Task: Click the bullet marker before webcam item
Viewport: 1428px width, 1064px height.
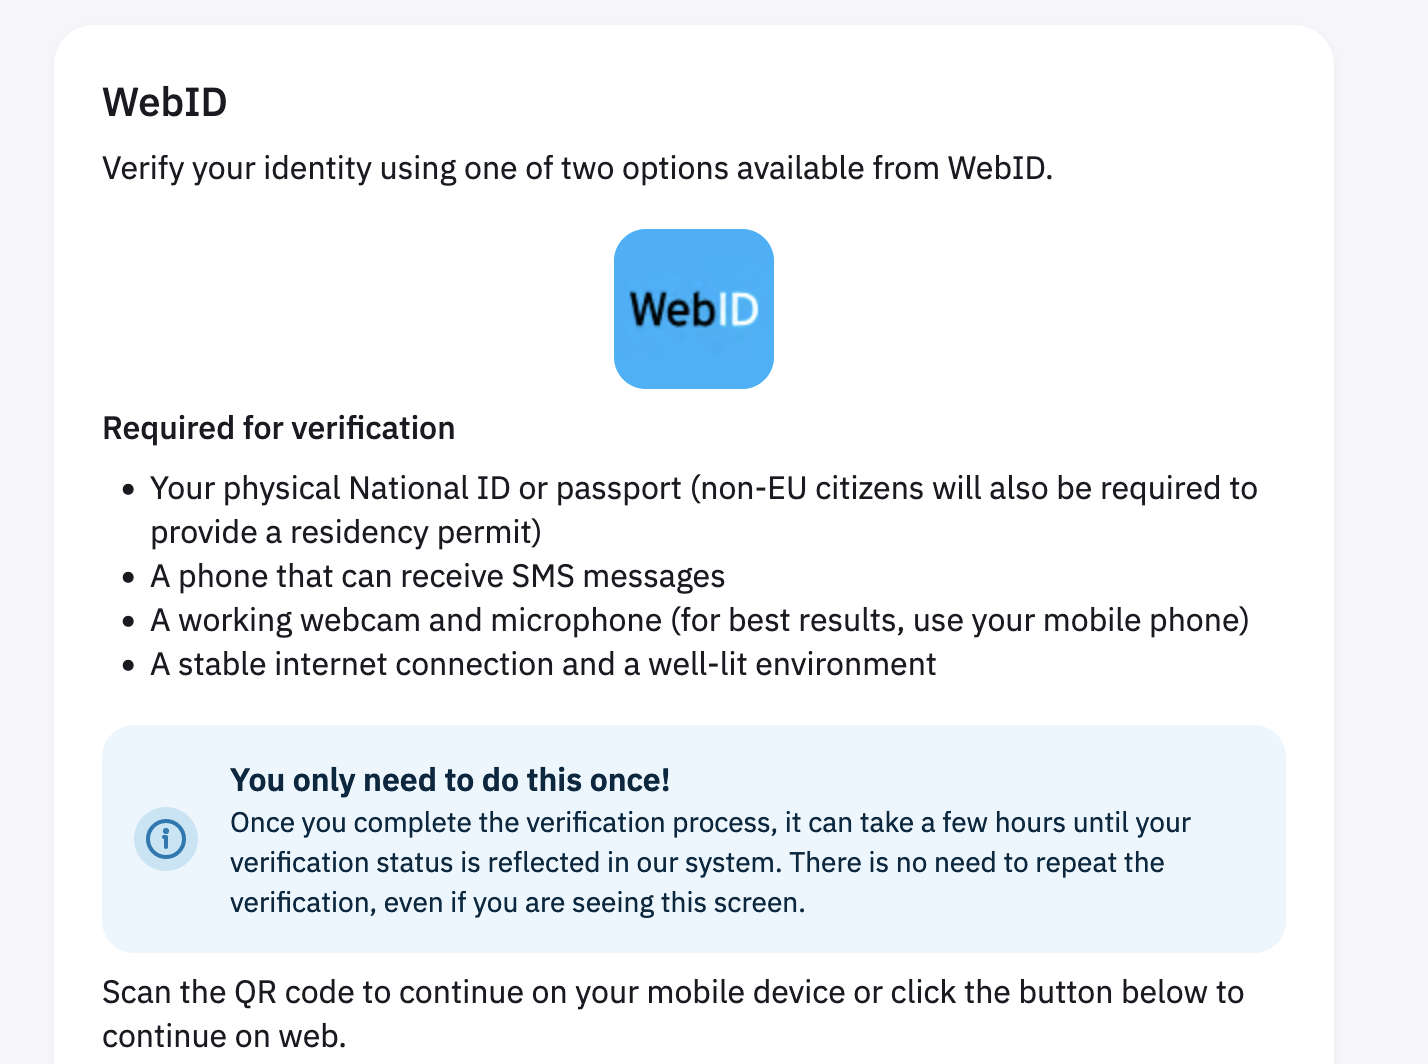Action: click(x=128, y=622)
